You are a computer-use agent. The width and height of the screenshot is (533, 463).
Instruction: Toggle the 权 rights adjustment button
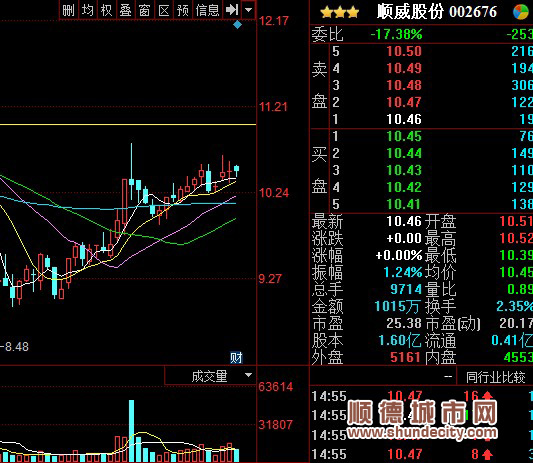(x=106, y=10)
